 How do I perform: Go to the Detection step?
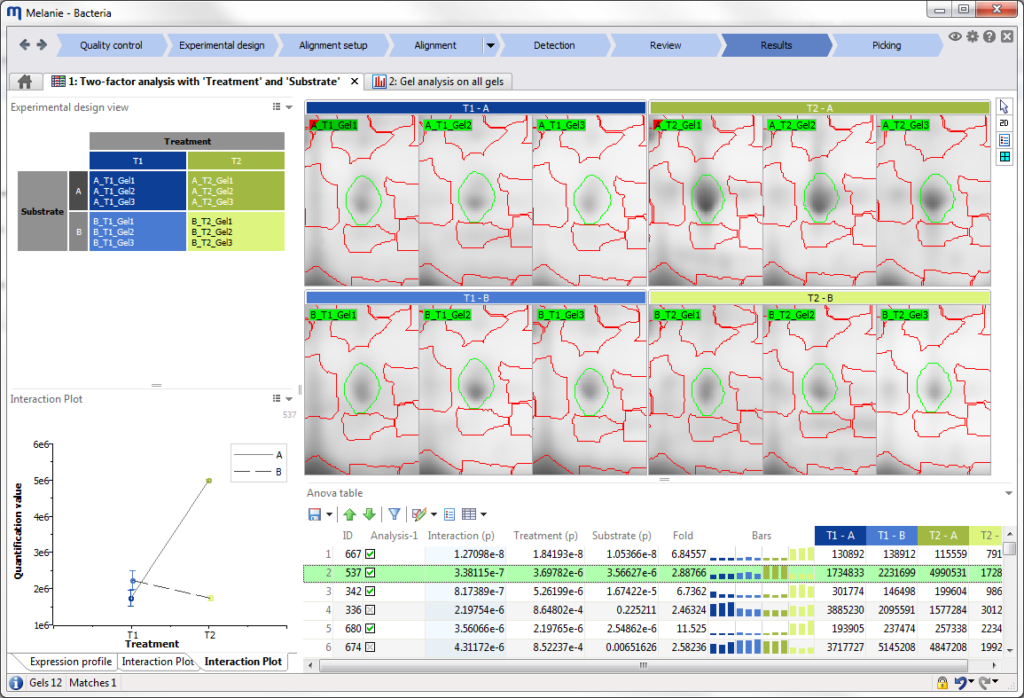(554, 45)
